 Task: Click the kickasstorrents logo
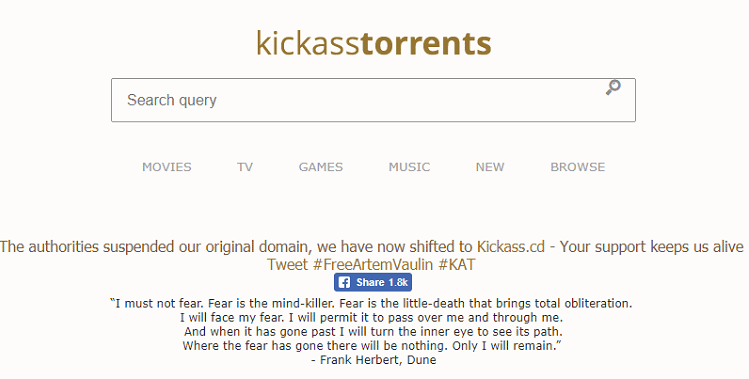pos(374,43)
